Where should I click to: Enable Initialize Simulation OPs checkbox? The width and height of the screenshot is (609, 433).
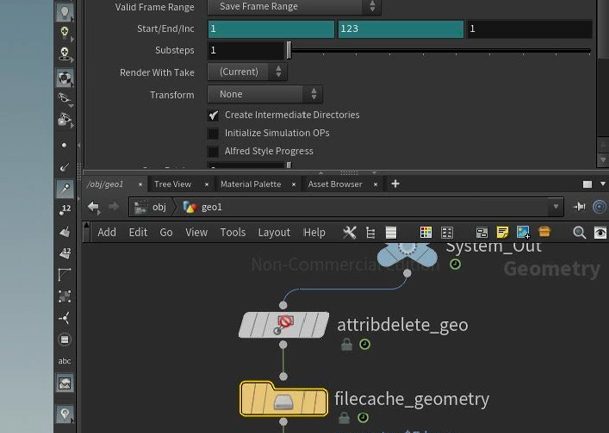click(213, 133)
